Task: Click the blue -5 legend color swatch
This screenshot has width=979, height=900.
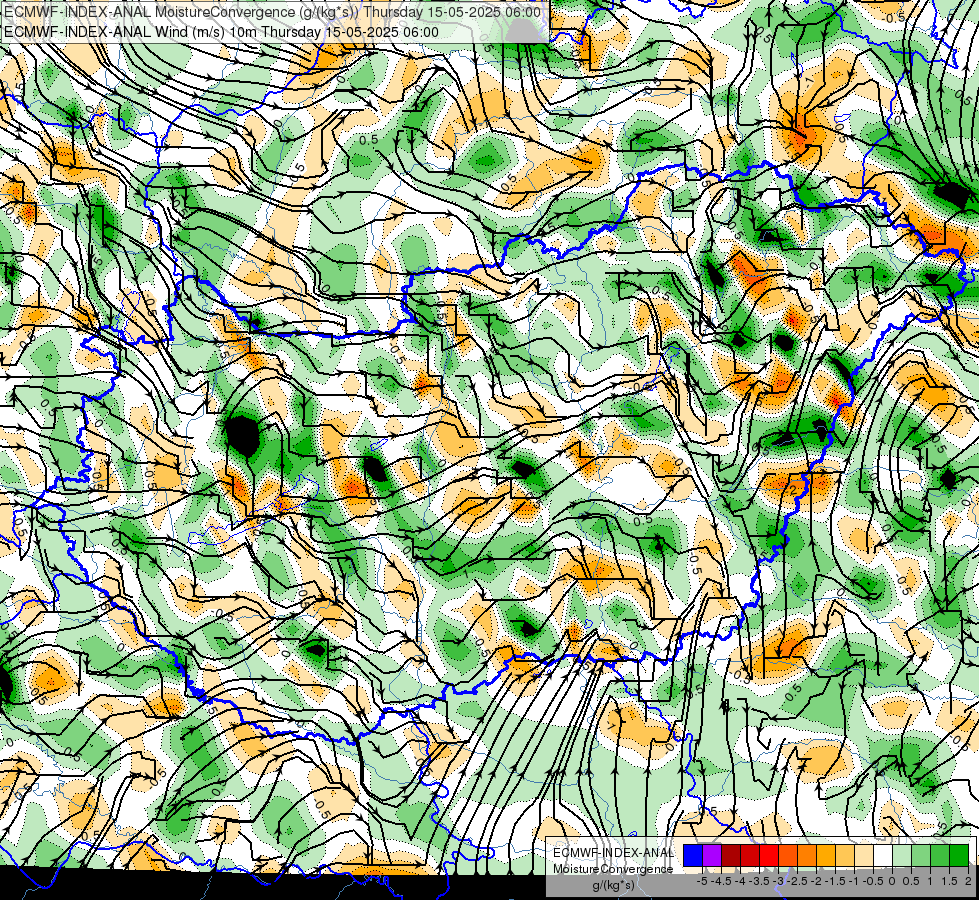Action: coord(693,856)
